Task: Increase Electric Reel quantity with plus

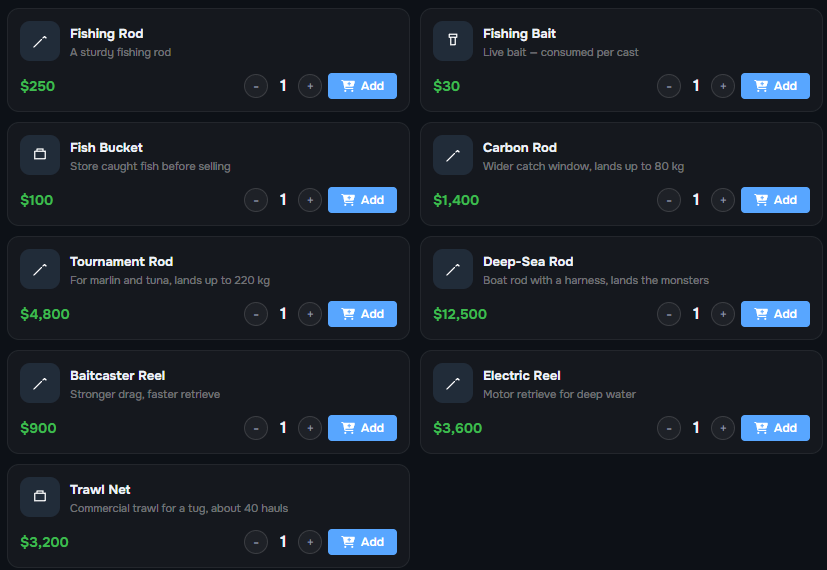Action: coord(723,428)
